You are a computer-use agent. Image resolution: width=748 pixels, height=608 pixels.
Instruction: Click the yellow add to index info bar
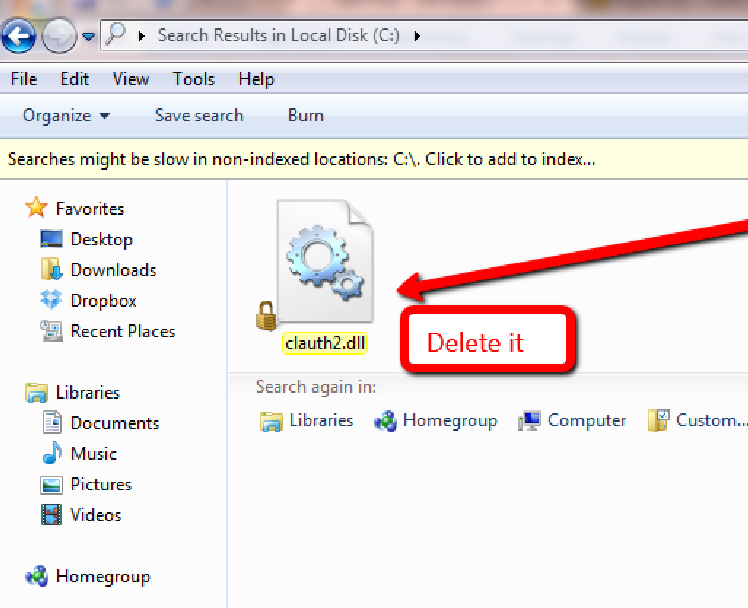pyautogui.click(x=302, y=159)
